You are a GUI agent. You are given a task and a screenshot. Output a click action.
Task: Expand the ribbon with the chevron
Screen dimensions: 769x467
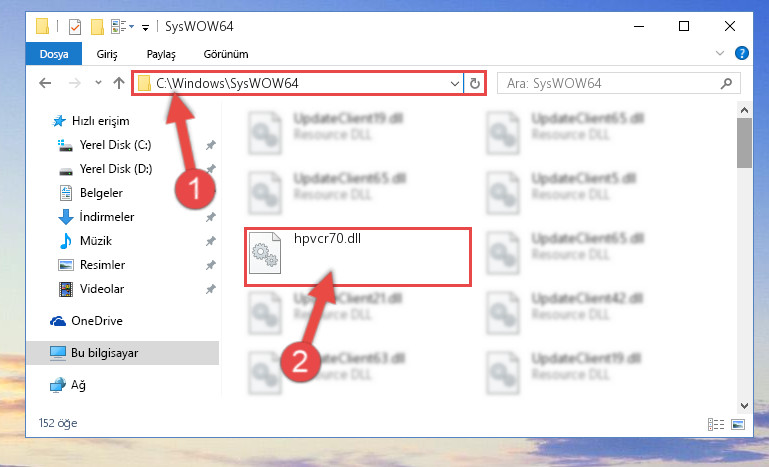click(x=719, y=53)
